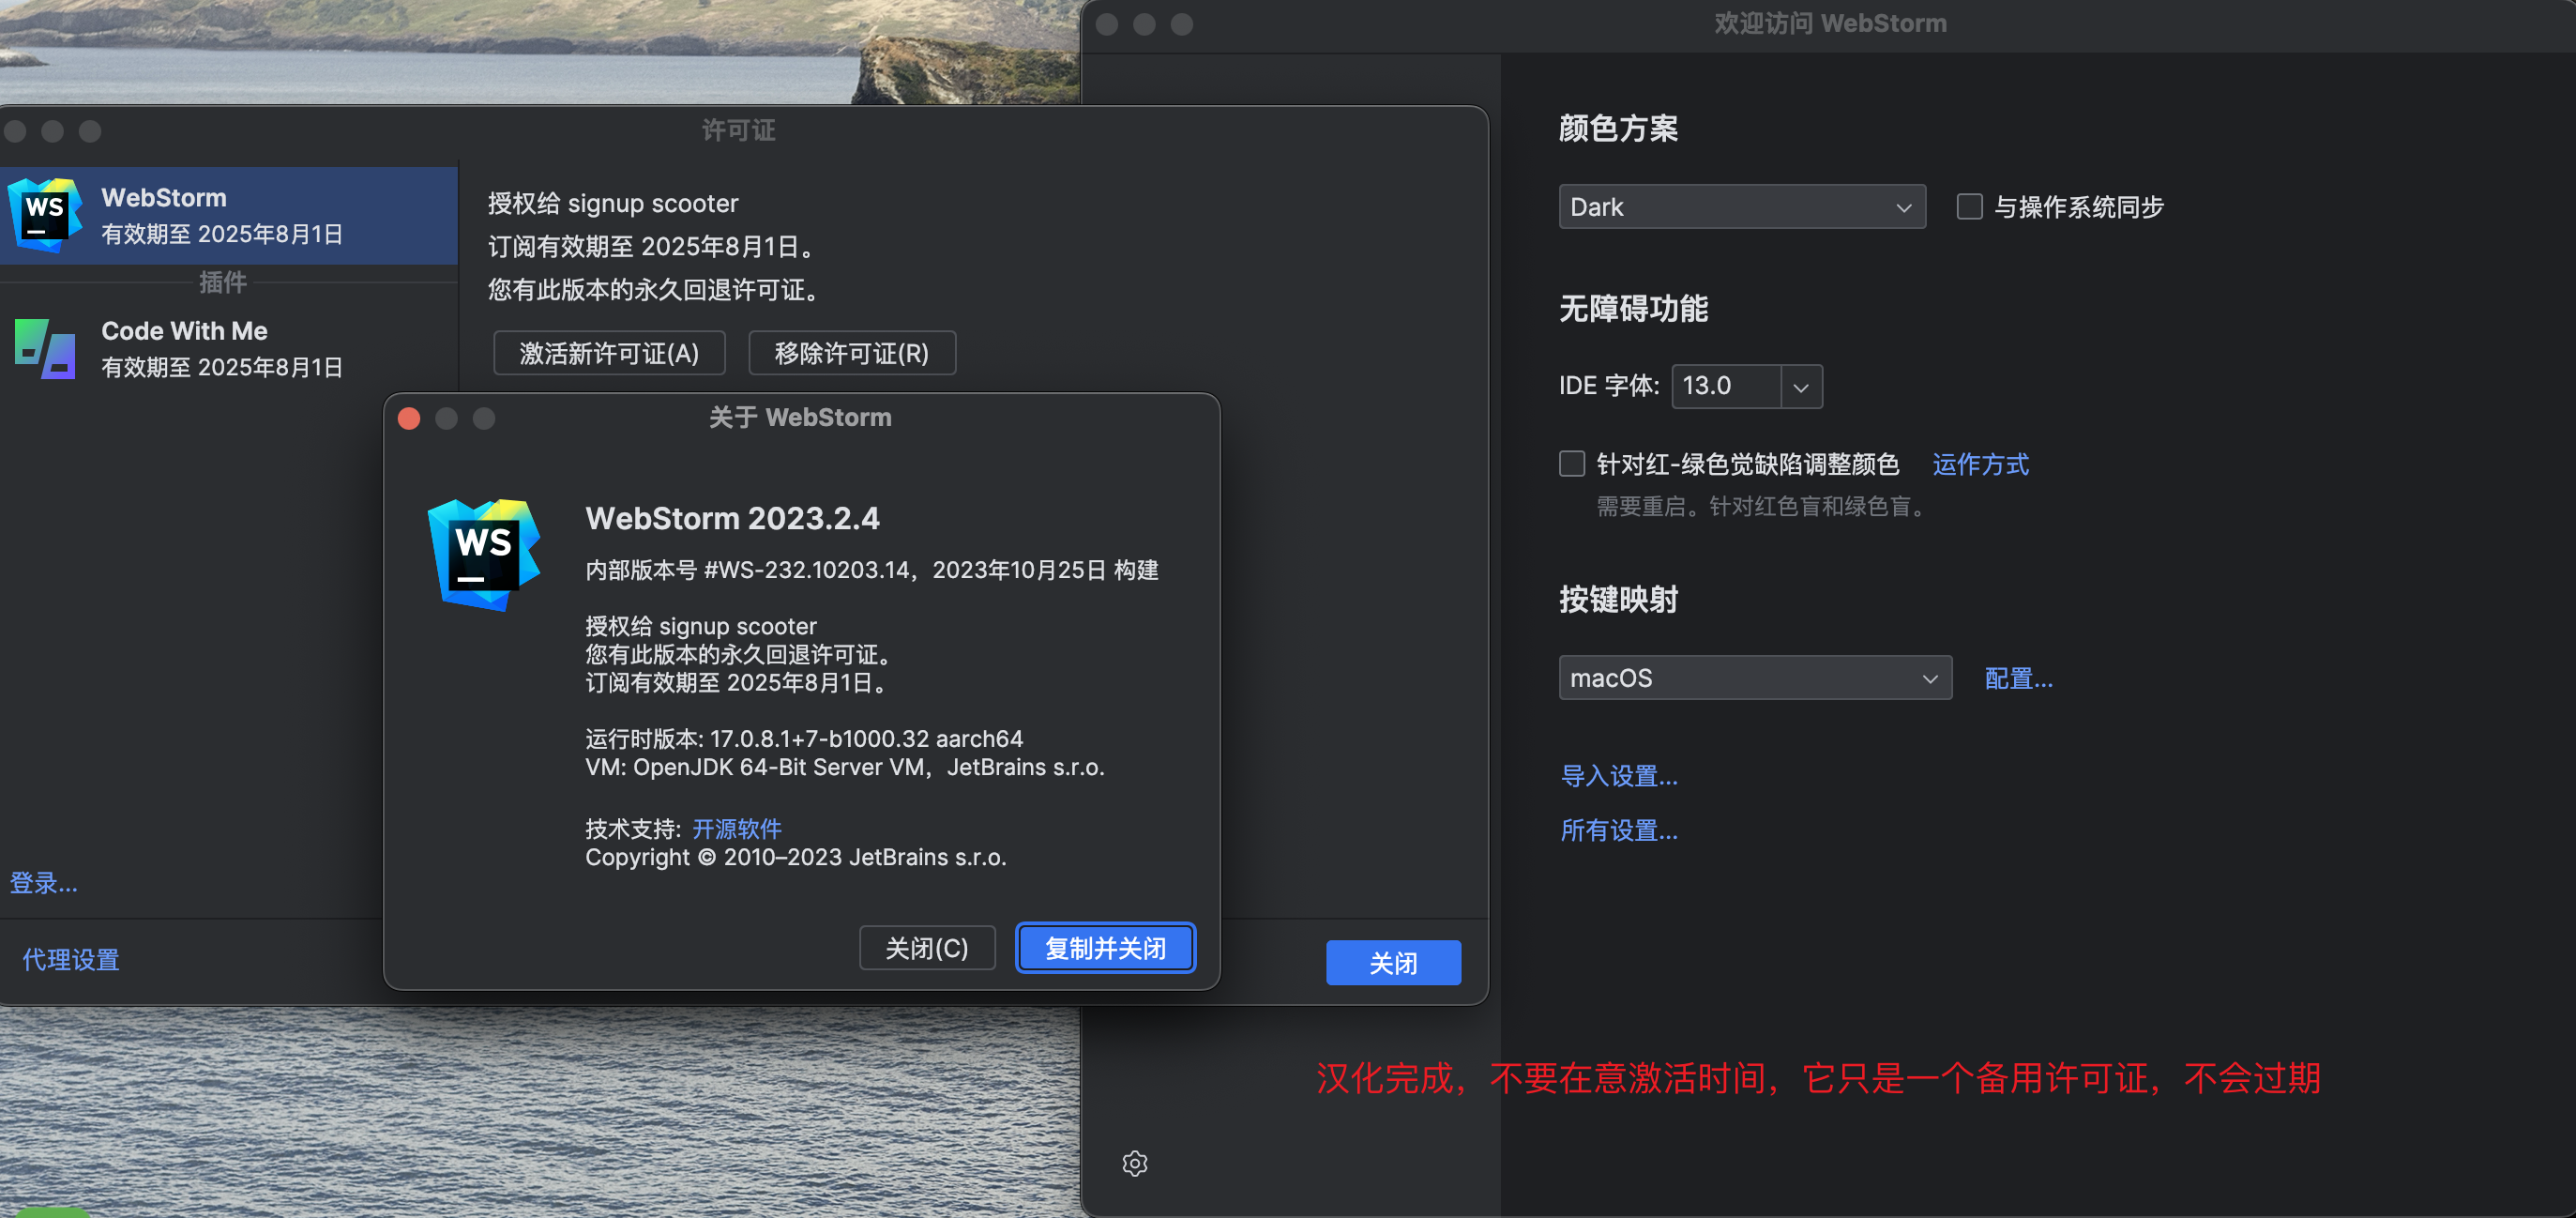This screenshot has width=2576, height=1218.
Task: Click the 颜色方案 heading
Action: tap(1618, 128)
